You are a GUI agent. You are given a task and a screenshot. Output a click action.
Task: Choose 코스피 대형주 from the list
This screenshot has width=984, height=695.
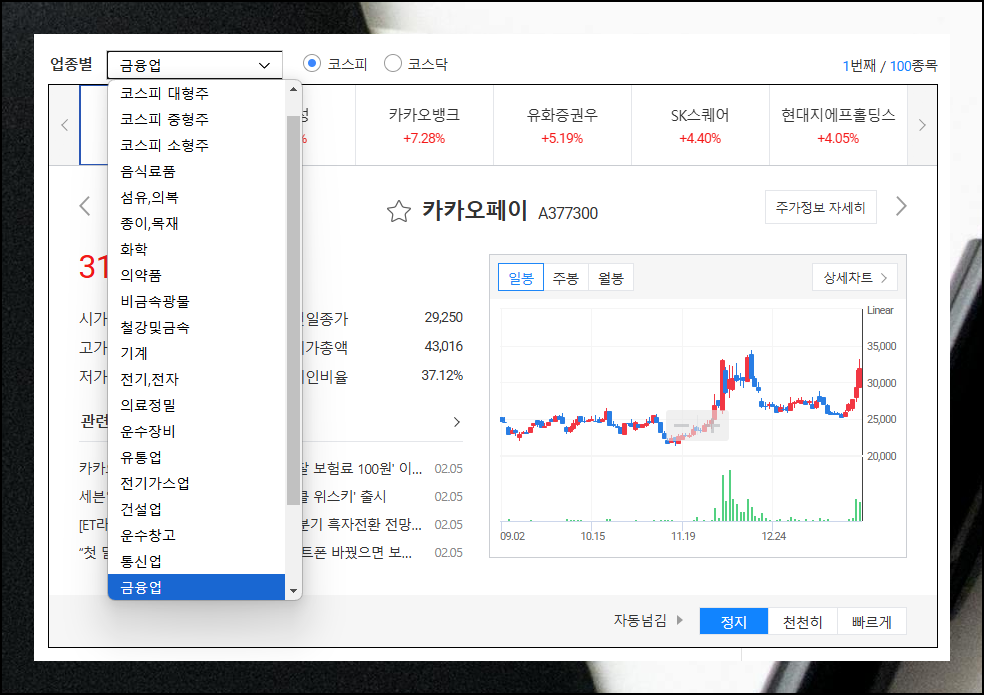(x=196, y=94)
